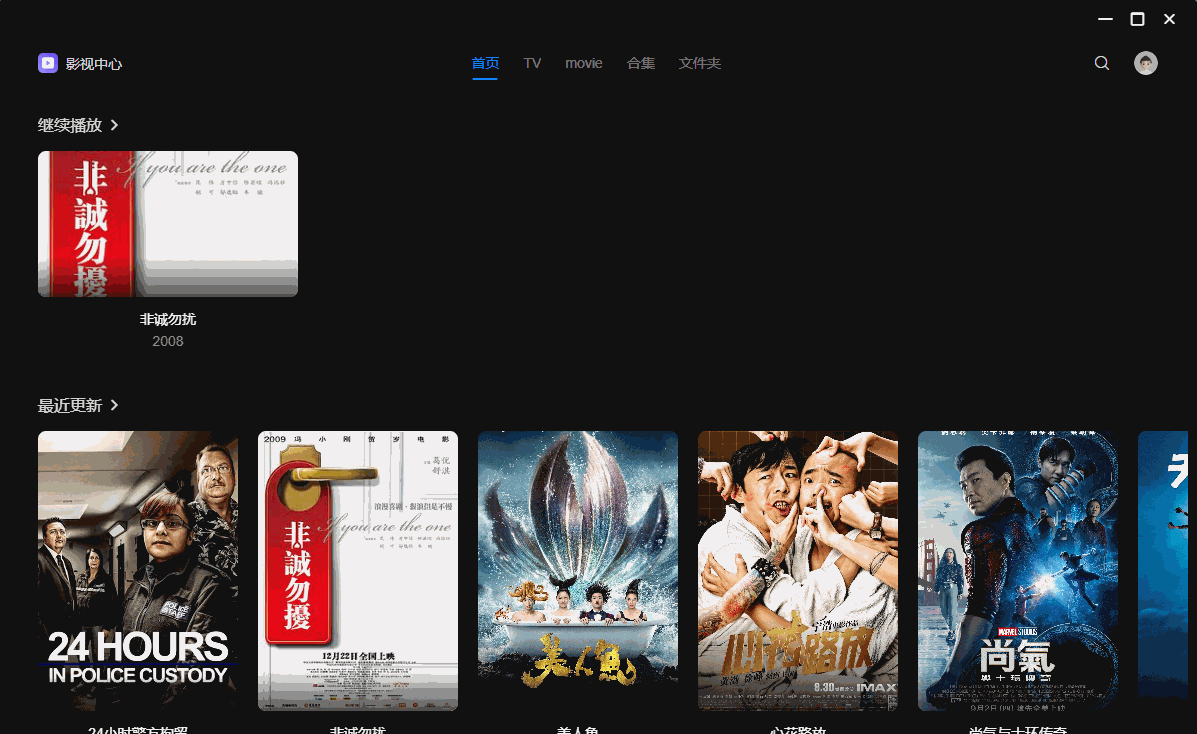1197x734 pixels.
Task: Open the 非诚勿扰 poster in recent updates
Action: click(x=358, y=571)
